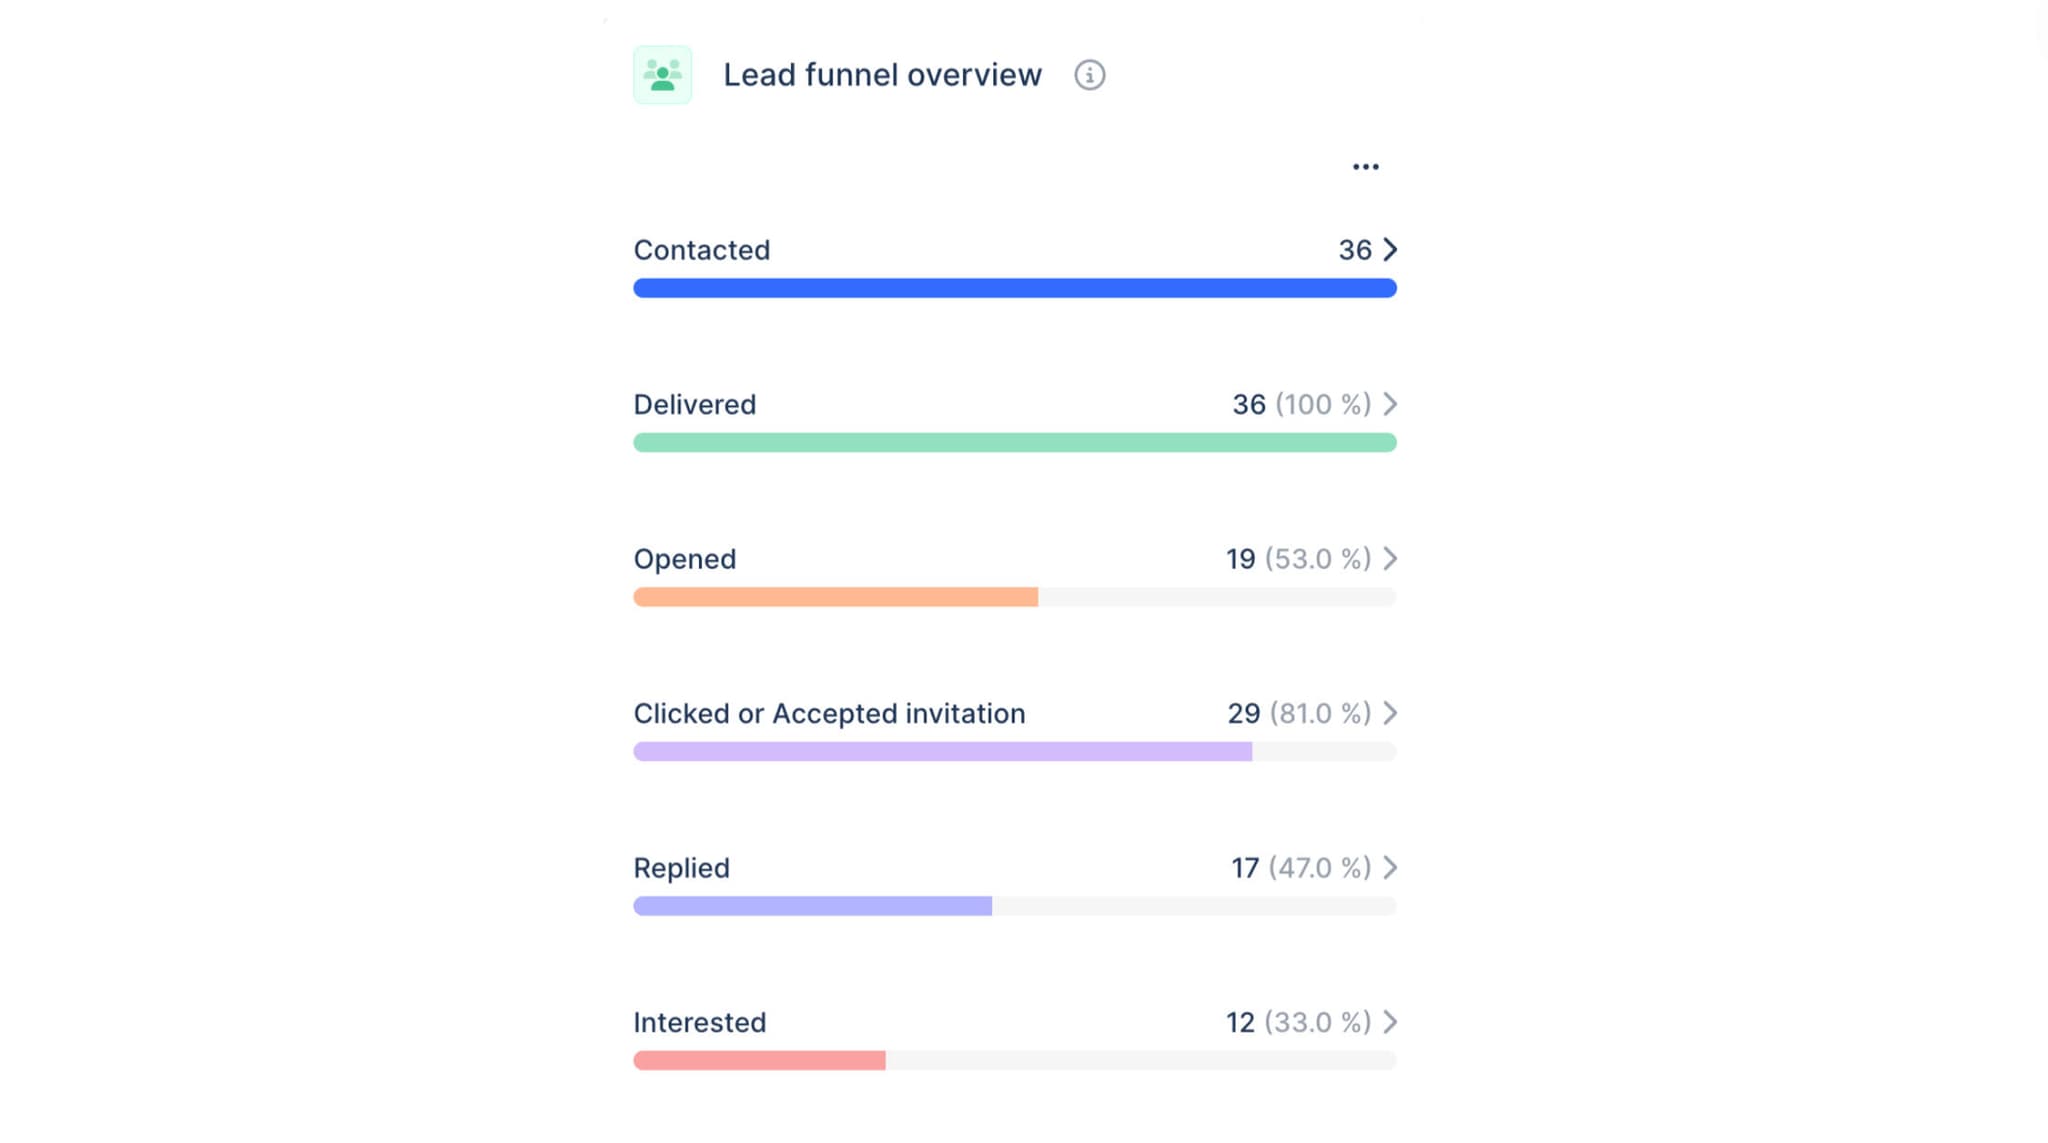The width and height of the screenshot is (2048, 1143).
Task: Expand details for Clicked or Accepted invitation
Action: click(1390, 713)
